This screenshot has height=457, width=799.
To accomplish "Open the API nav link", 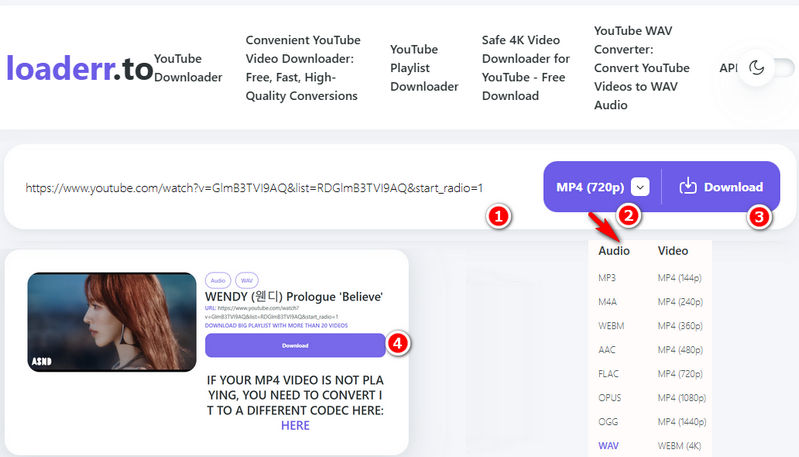I will pos(728,68).
